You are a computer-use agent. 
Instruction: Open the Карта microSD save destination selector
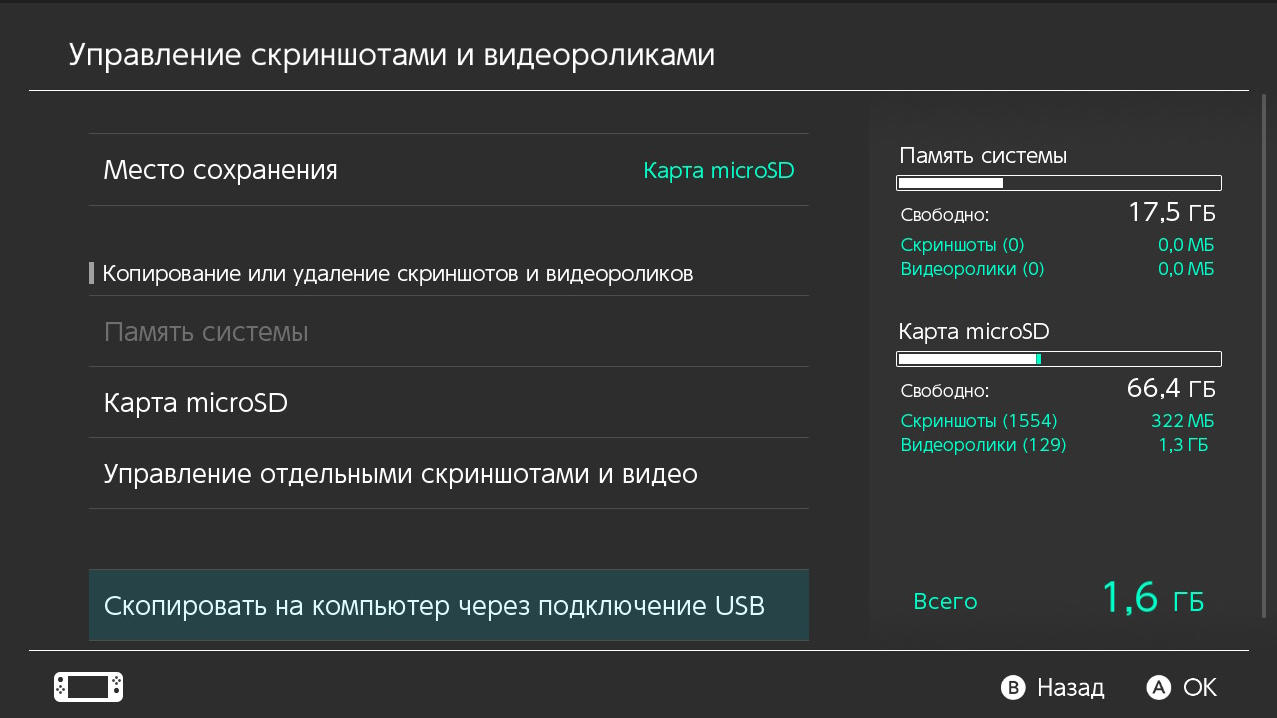719,169
